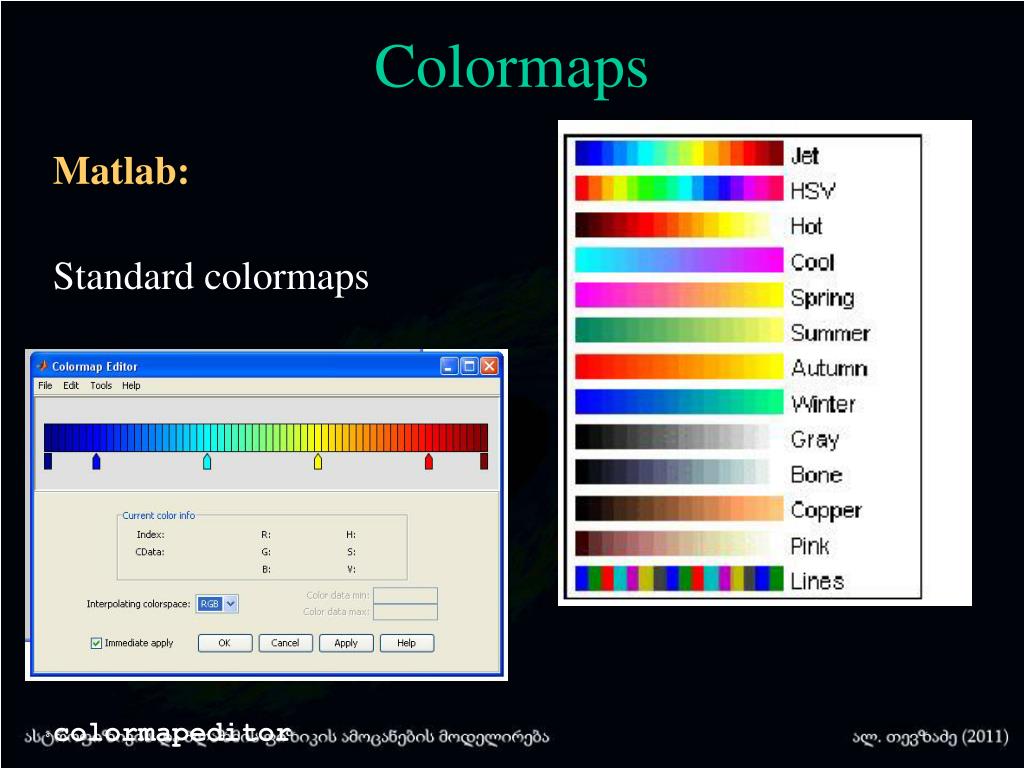Click the 'Copper' label text

tap(826, 511)
